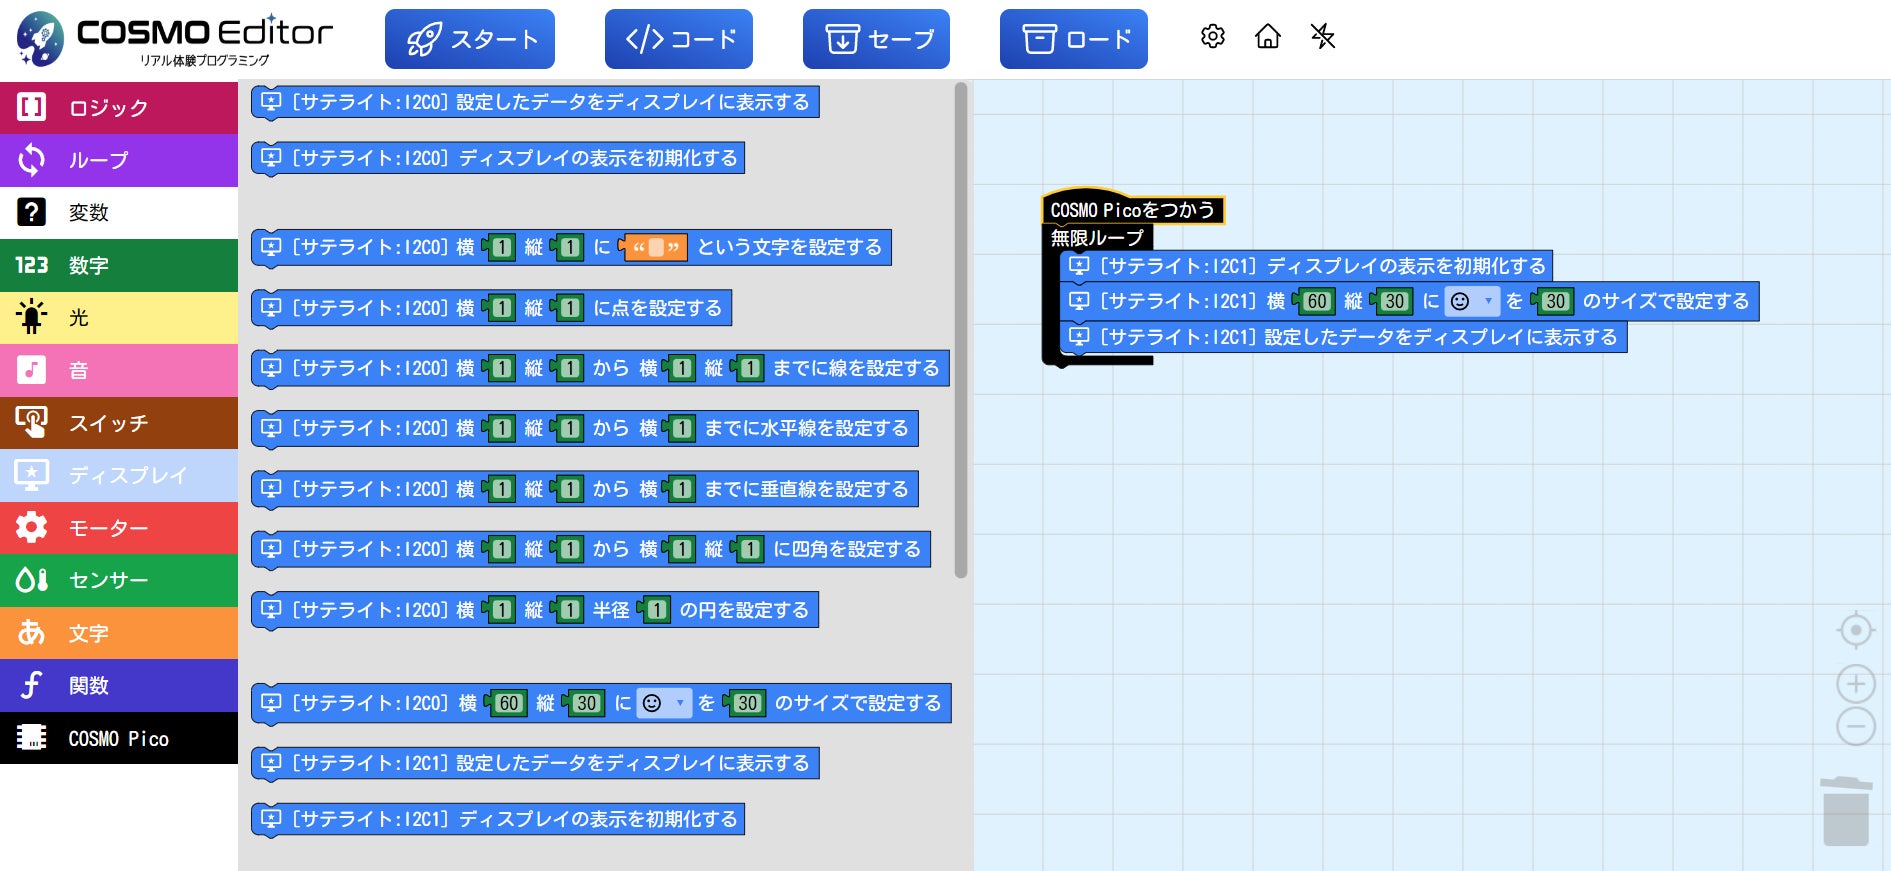
Task: Click the 横 value 60 in workspace block
Action: click(x=1317, y=301)
